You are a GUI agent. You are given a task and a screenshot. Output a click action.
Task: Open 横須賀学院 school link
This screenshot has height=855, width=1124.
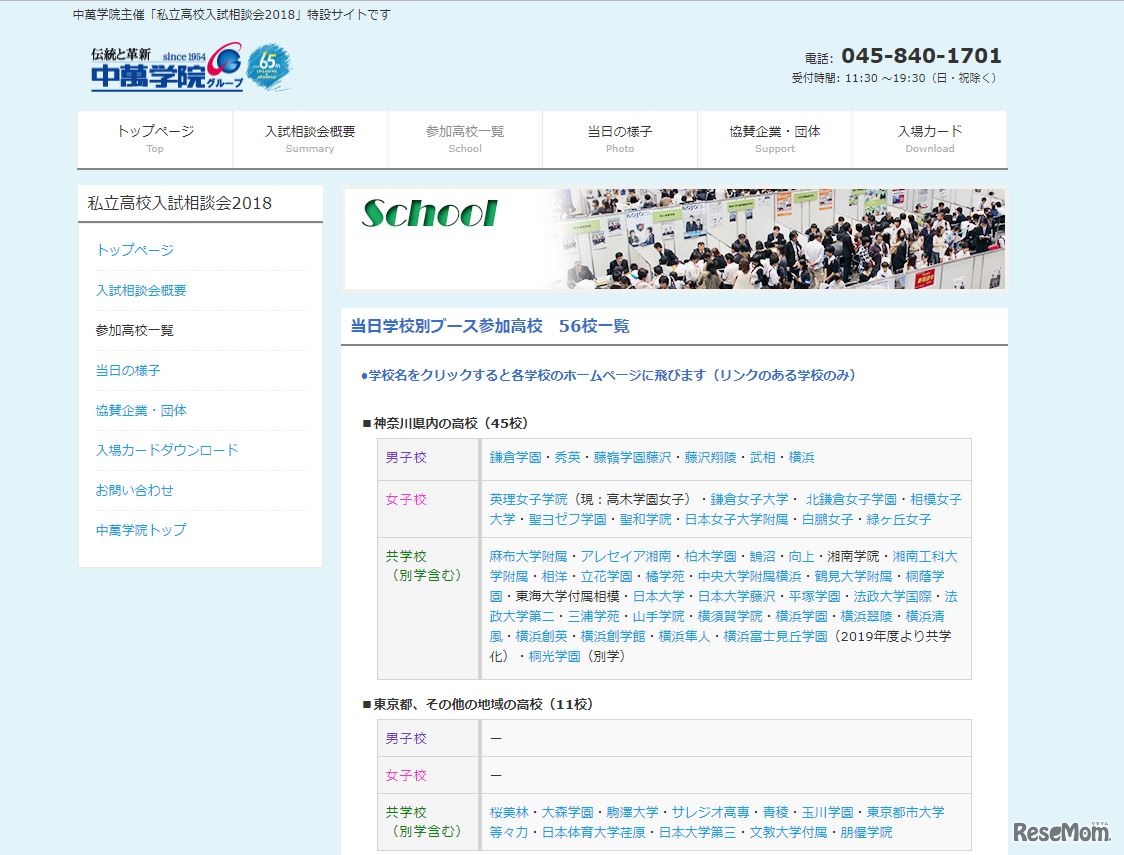pos(730,616)
